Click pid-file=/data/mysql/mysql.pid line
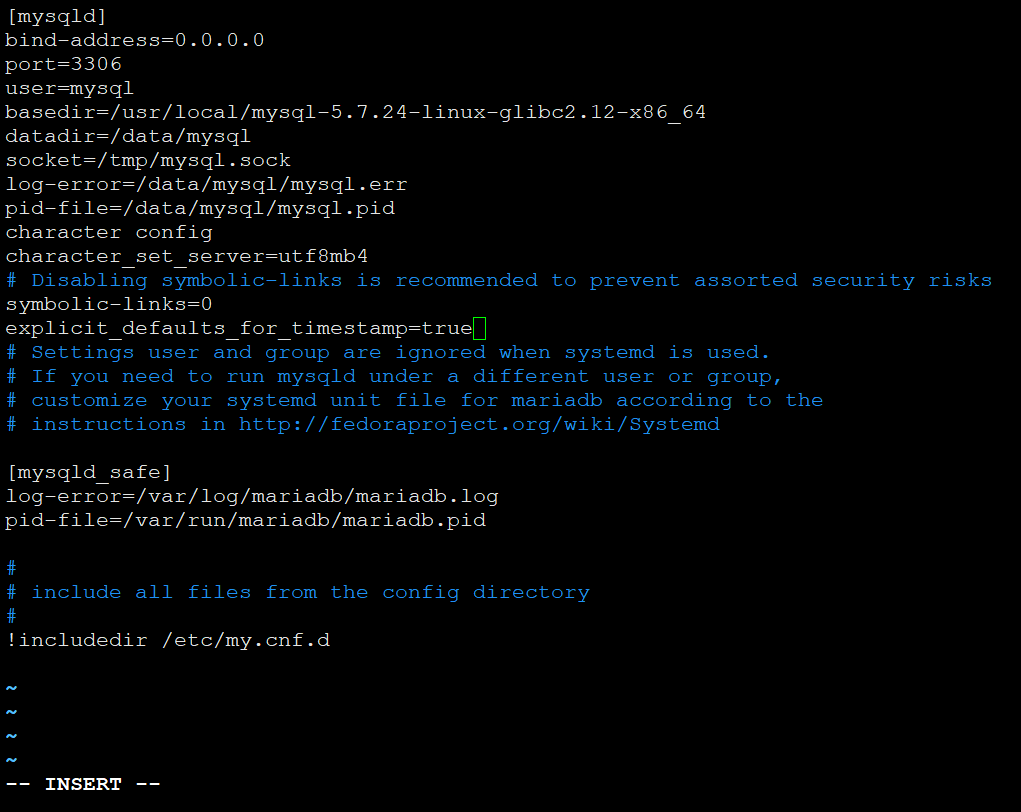Screen dimensions: 1021x812 pos(200,209)
